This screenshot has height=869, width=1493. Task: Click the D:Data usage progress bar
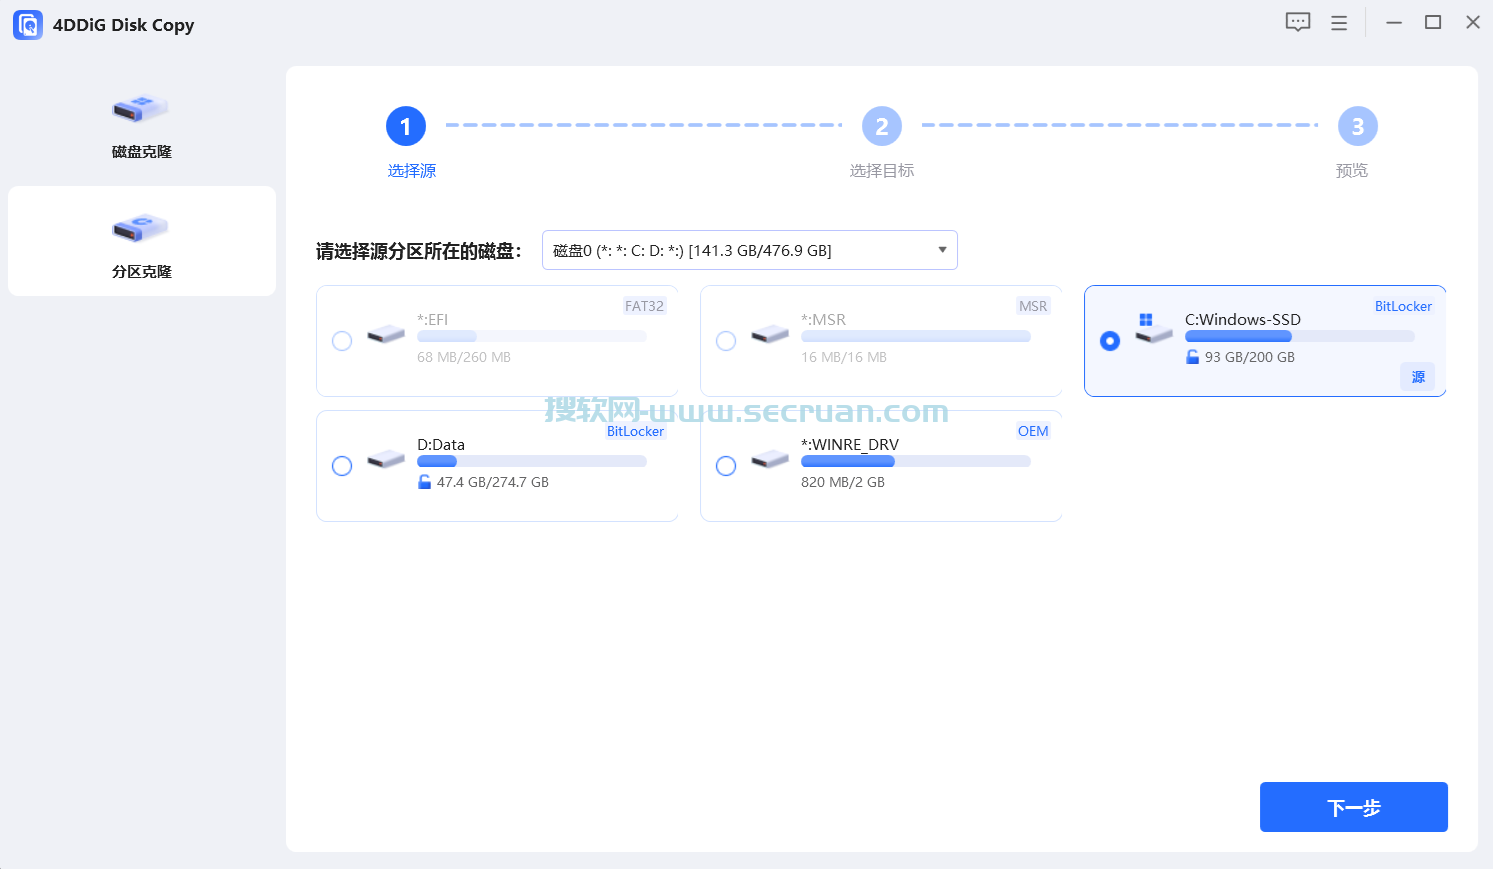[532, 462]
